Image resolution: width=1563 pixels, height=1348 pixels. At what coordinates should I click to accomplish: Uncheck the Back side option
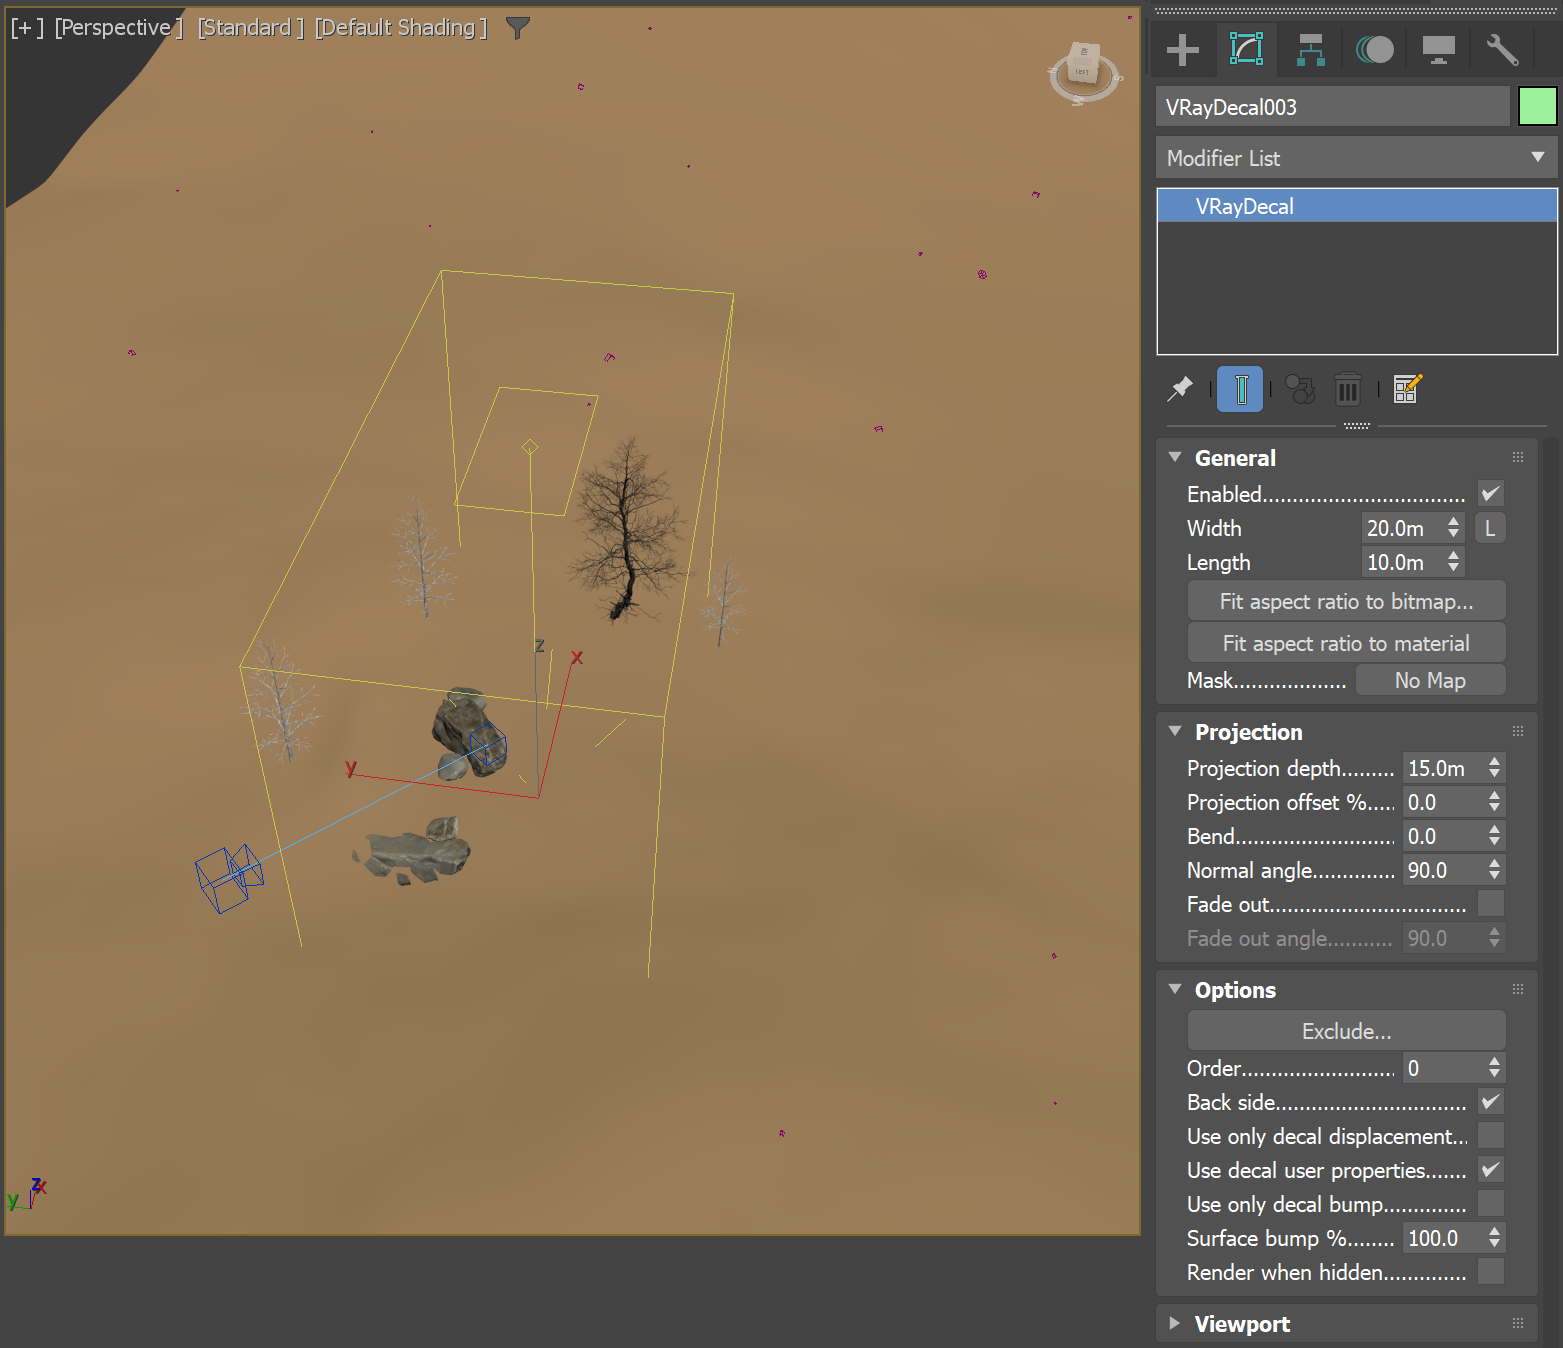tap(1489, 1101)
